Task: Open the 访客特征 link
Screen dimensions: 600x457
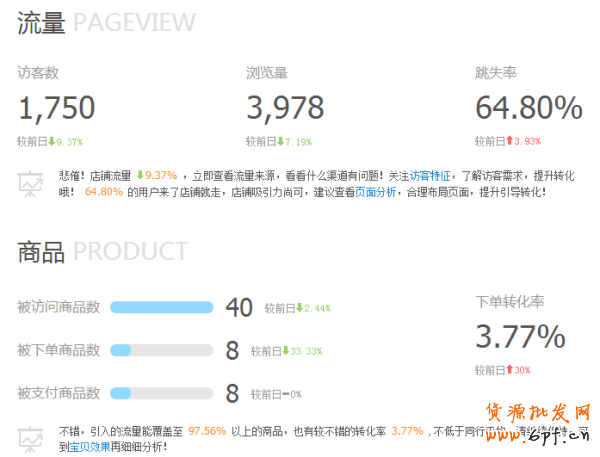Action: tap(430, 175)
